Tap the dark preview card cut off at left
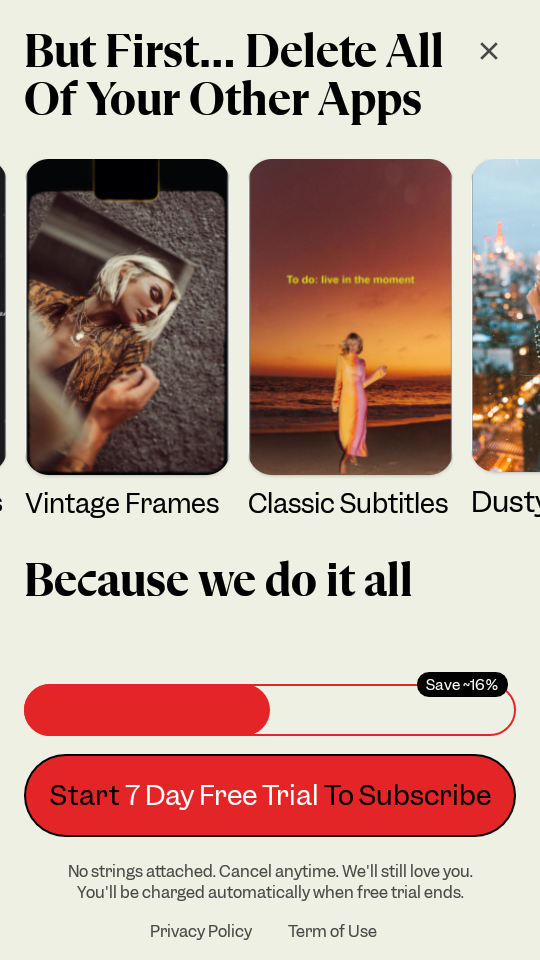Image resolution: width=540 pixels, height=960 pixels. tap(2, 315)
